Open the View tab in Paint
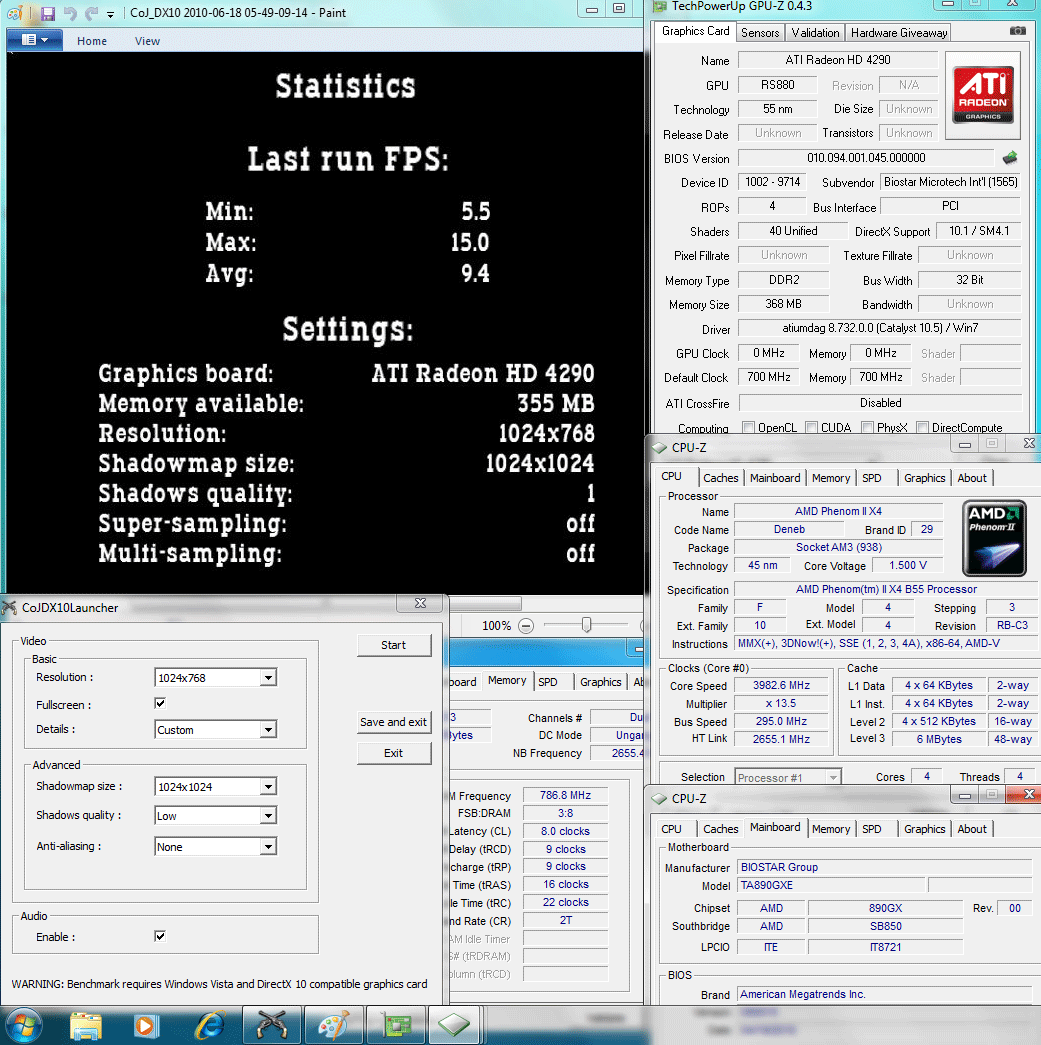 [147, 41]
